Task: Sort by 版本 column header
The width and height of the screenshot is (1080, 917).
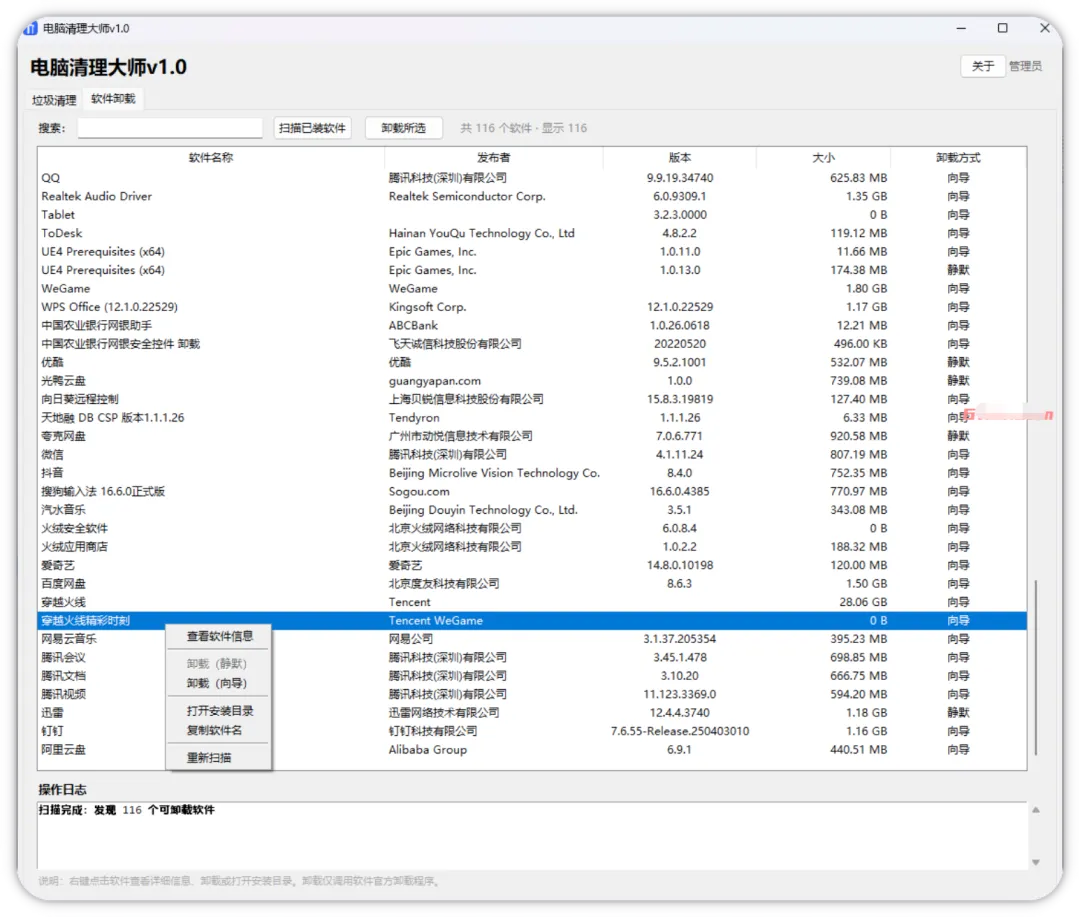Action: (x=680, y=158)
